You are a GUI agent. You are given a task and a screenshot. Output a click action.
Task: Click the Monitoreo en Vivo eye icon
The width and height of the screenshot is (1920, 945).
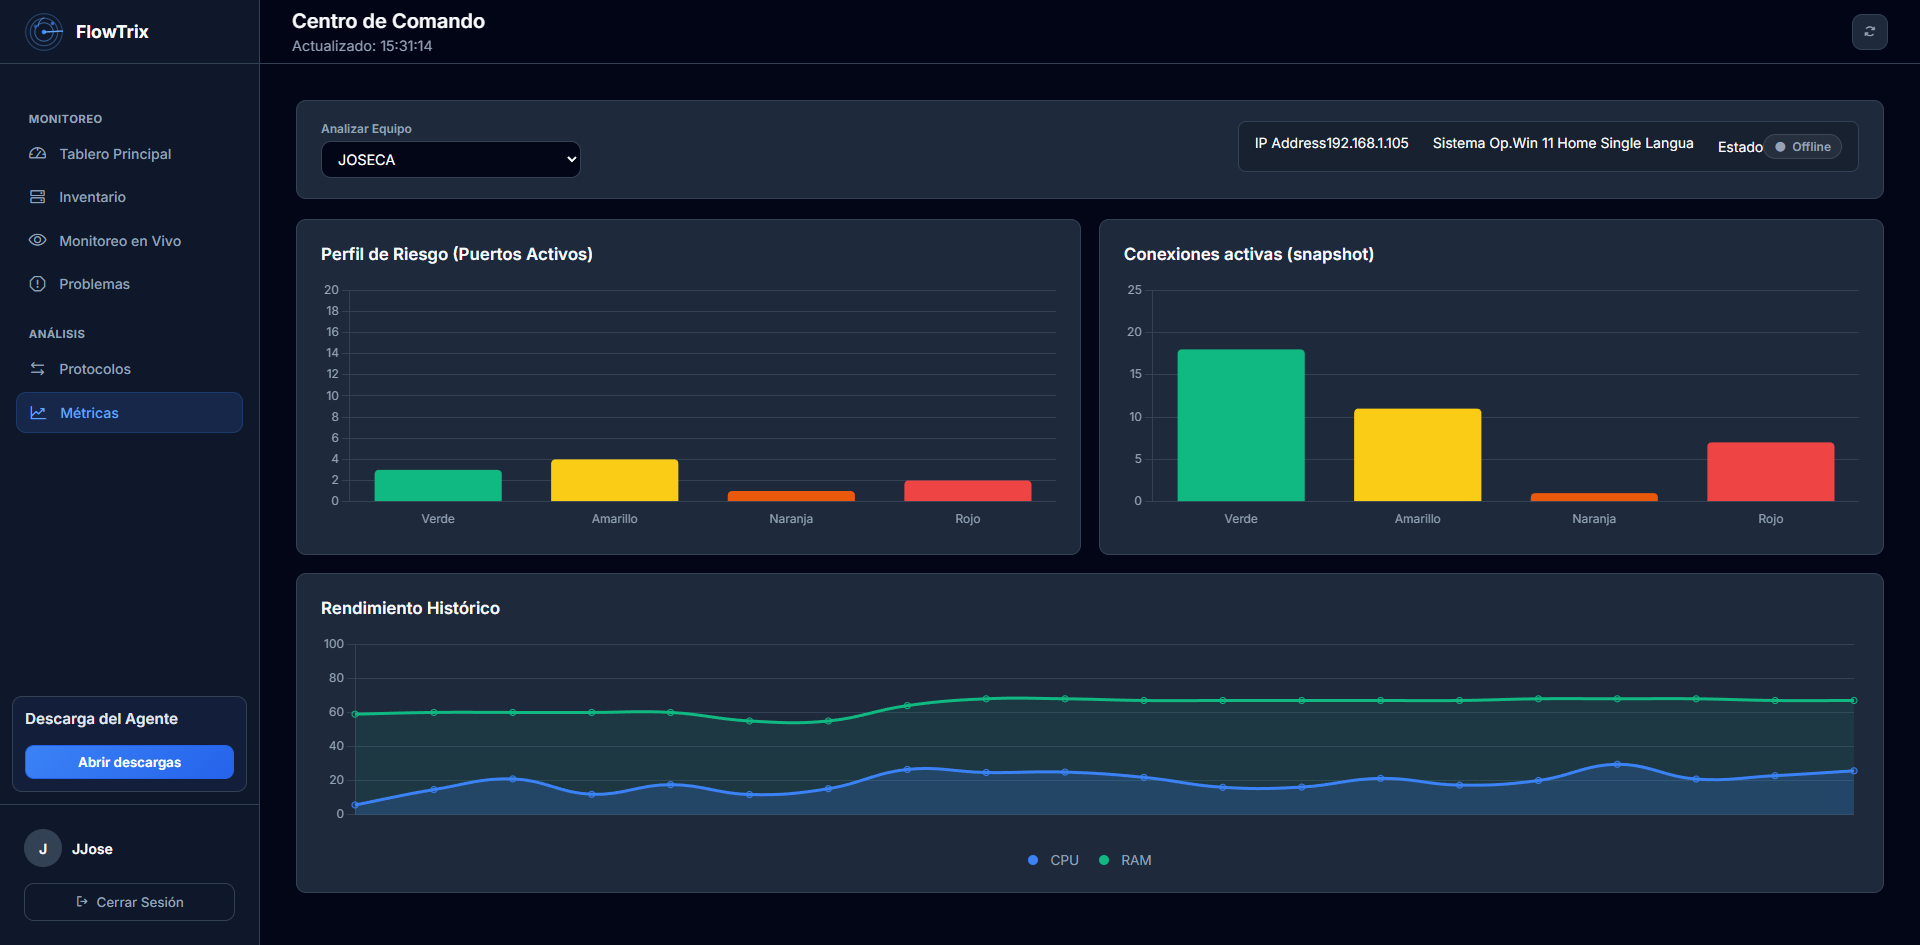point(38,241)
